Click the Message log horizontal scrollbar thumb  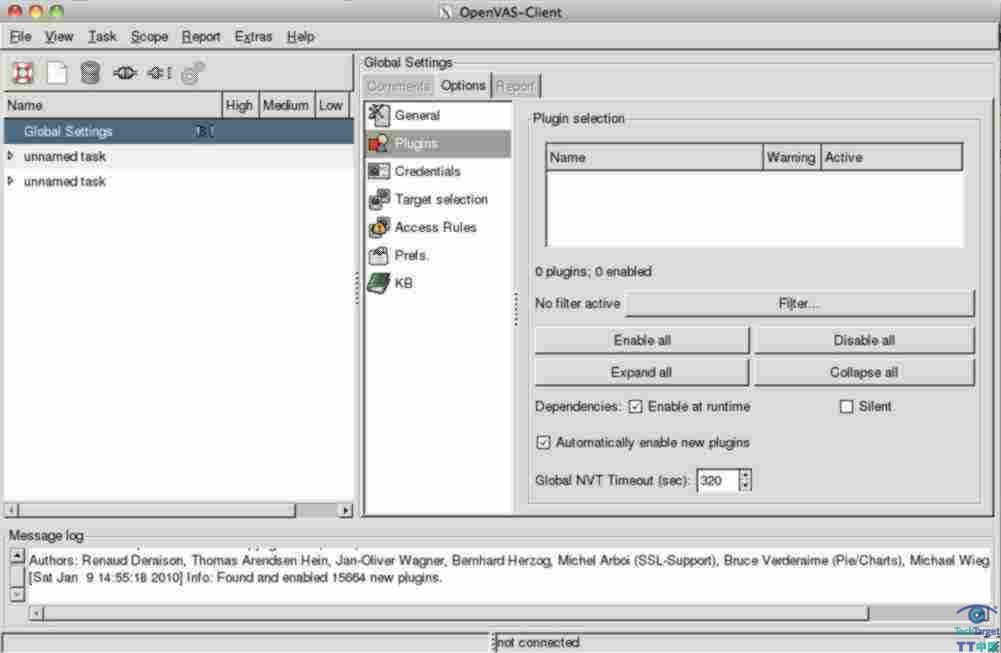[x=456, y=613]
